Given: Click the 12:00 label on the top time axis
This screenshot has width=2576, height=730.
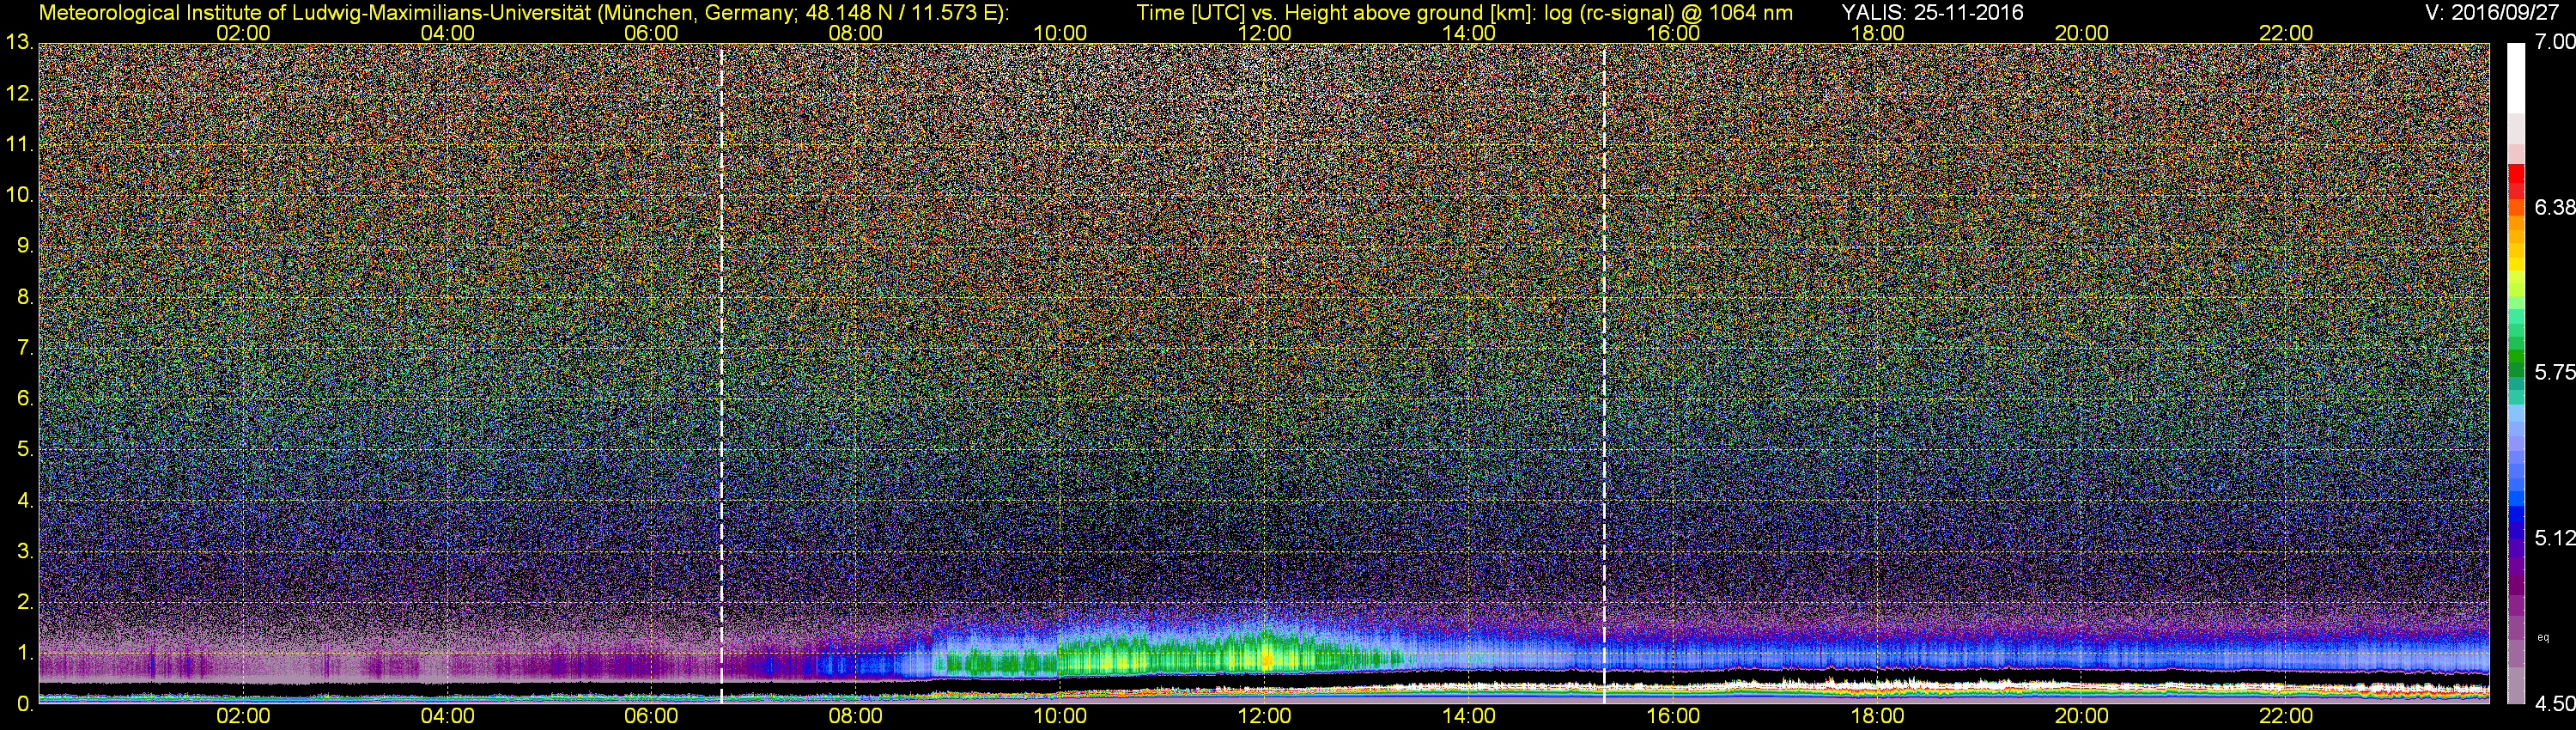Looking at the screenshot, I should (x=1264, y=33).
